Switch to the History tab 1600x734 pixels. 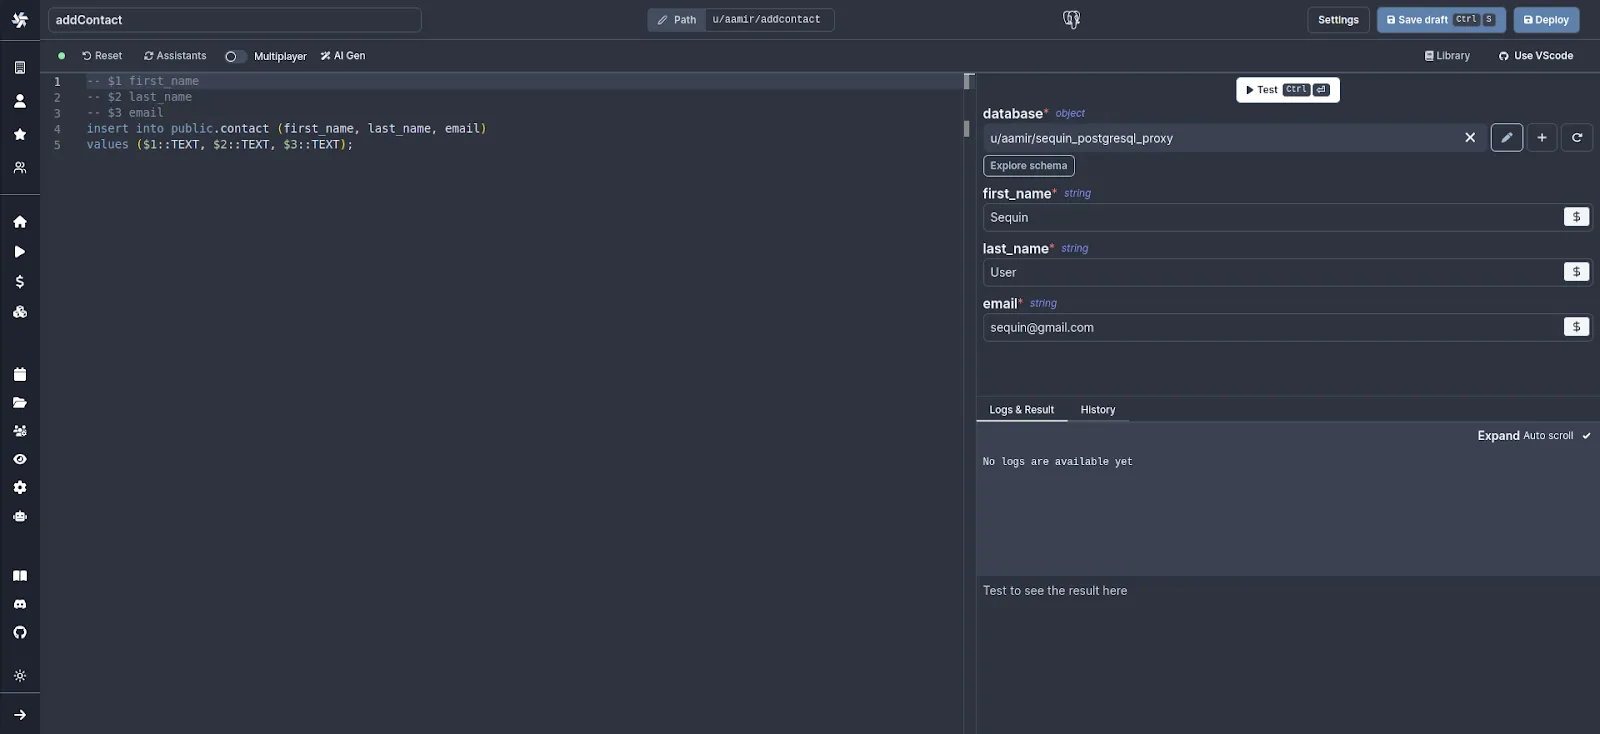1097,410
